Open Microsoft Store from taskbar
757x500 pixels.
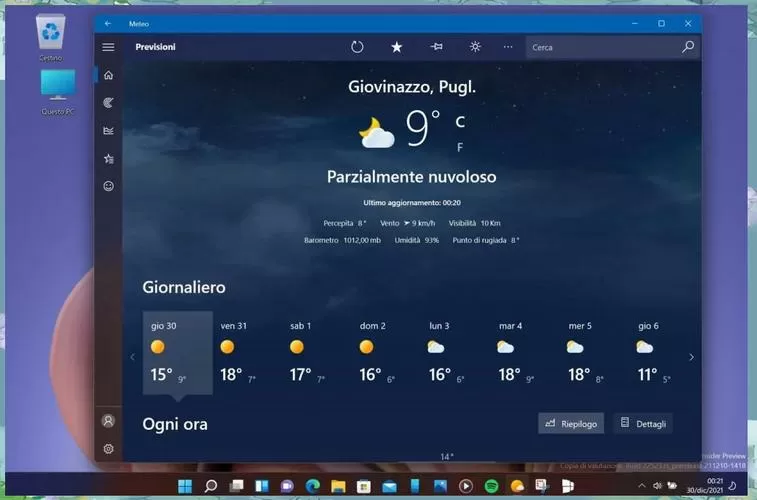point(364,486)
